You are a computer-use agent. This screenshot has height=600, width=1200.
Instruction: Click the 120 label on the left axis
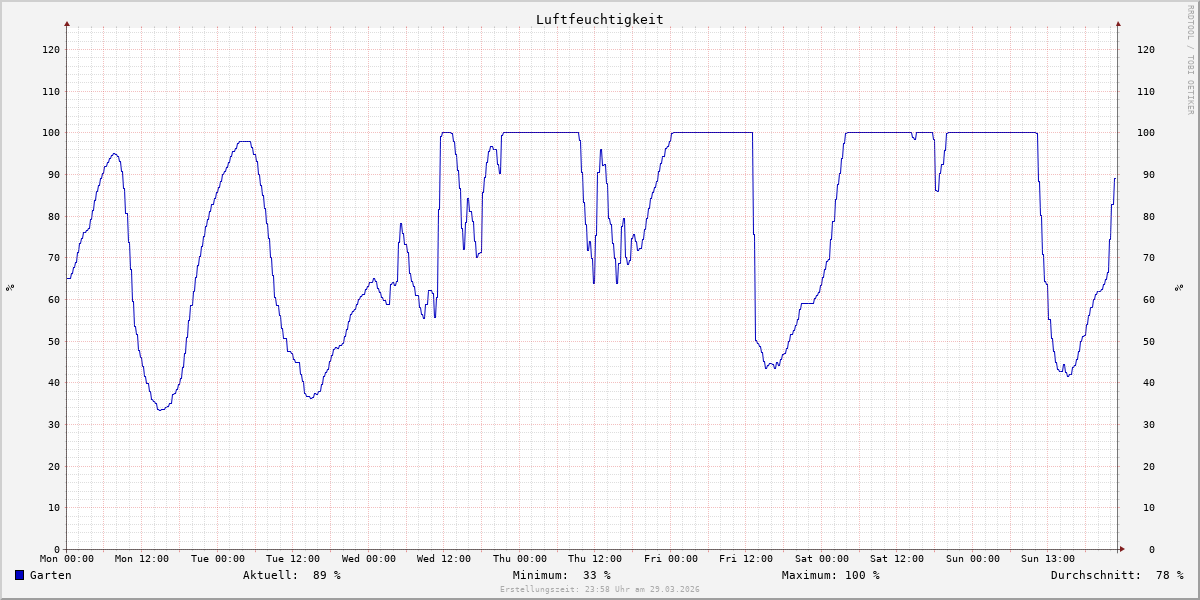[x=51, y=49]
